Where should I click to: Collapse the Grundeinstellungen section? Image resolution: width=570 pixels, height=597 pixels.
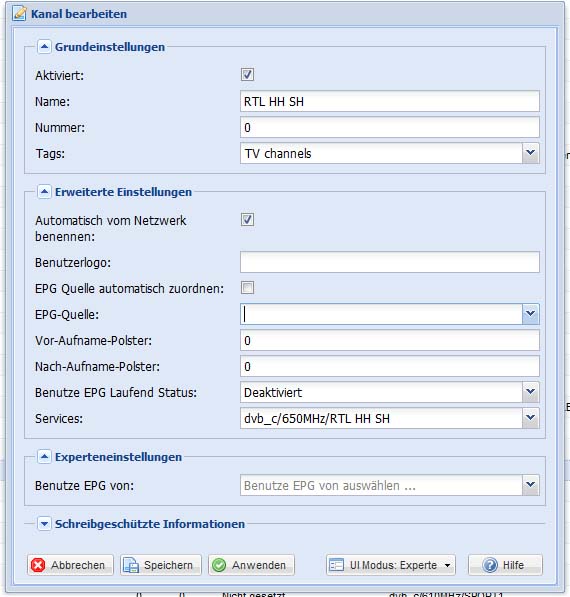point(44,47)
